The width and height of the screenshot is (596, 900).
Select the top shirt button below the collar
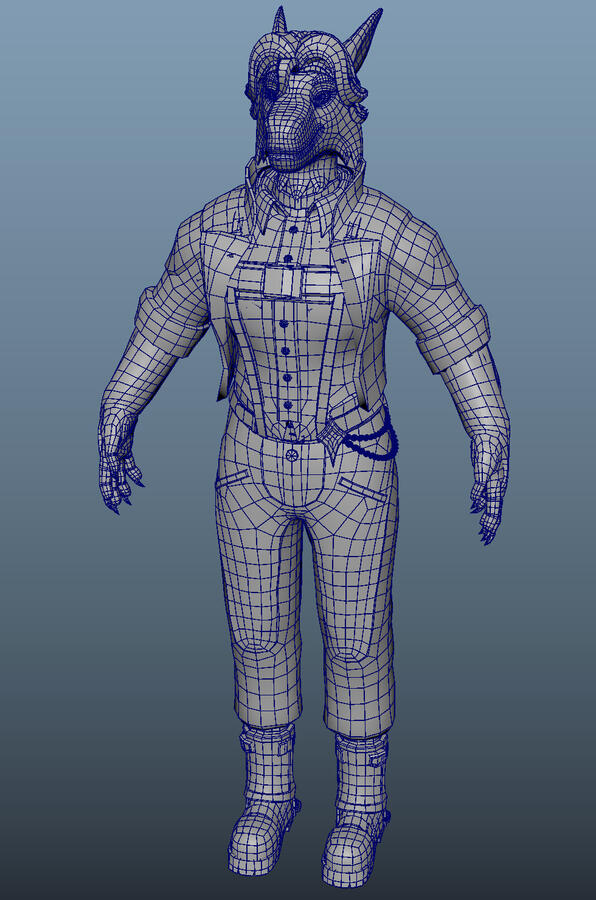(x=293, y=230)
